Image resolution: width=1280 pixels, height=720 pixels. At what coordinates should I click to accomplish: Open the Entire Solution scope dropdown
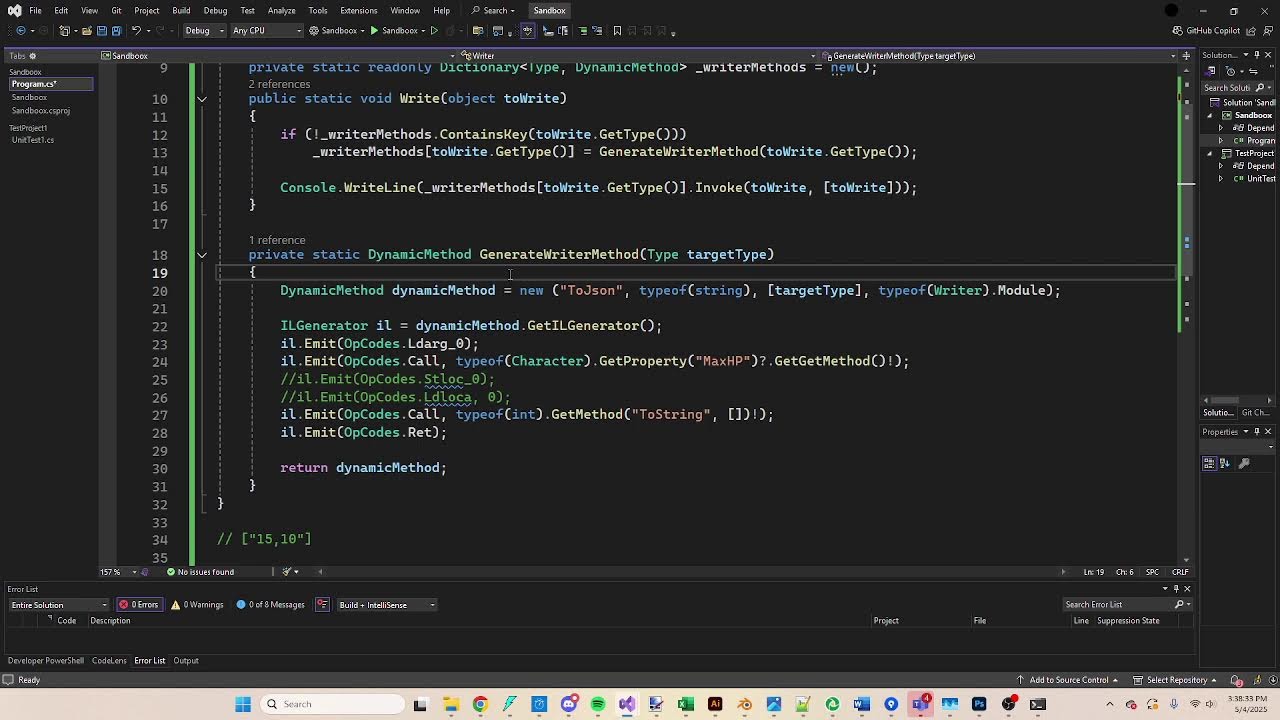(x=58, y=605)
